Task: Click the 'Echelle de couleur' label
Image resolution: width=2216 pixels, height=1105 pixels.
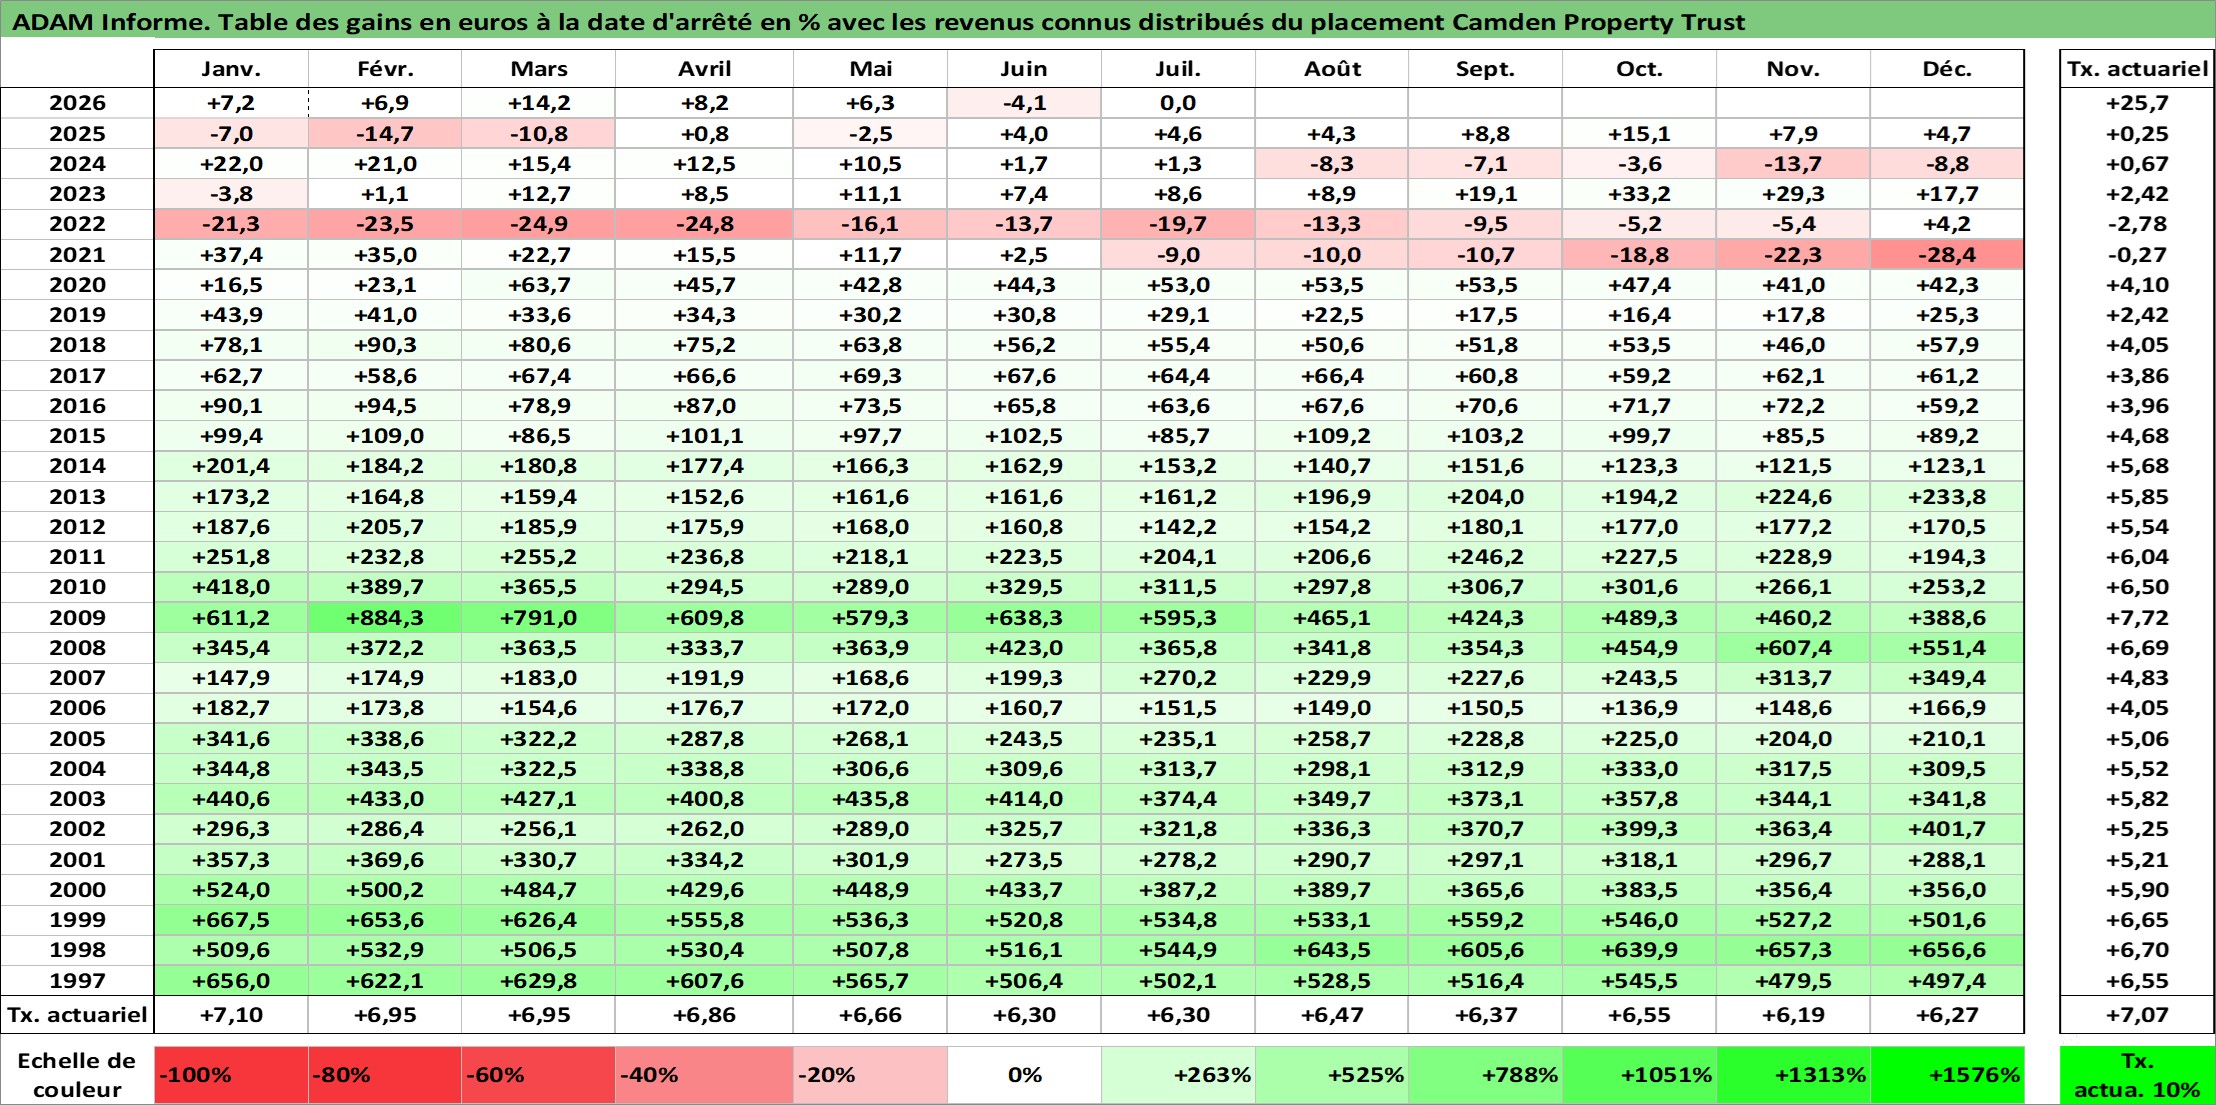Action: (x=77, y=1075)
